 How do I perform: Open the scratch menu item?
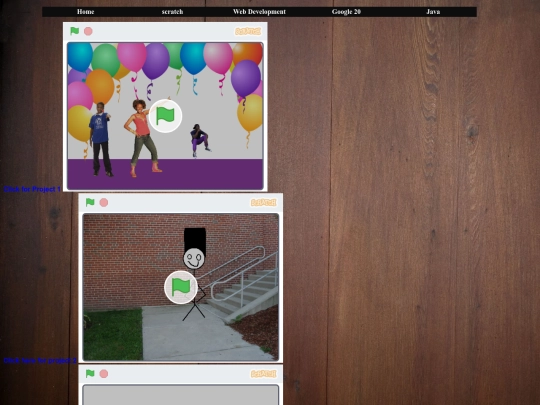point(172,12)
